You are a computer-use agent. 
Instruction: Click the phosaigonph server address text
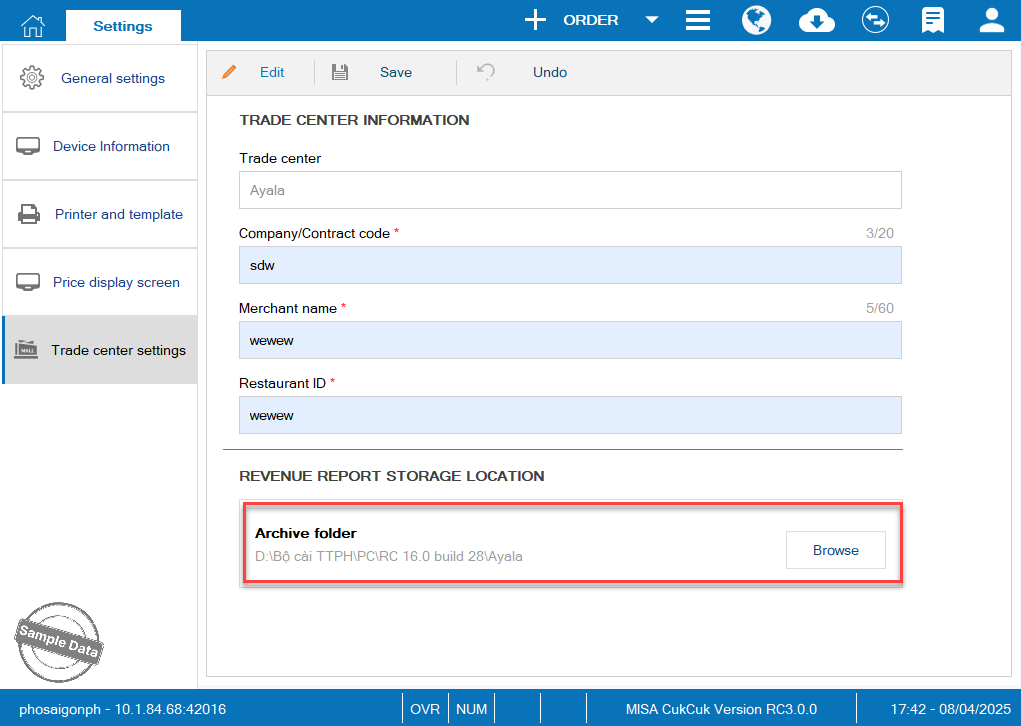pos(122,709)
